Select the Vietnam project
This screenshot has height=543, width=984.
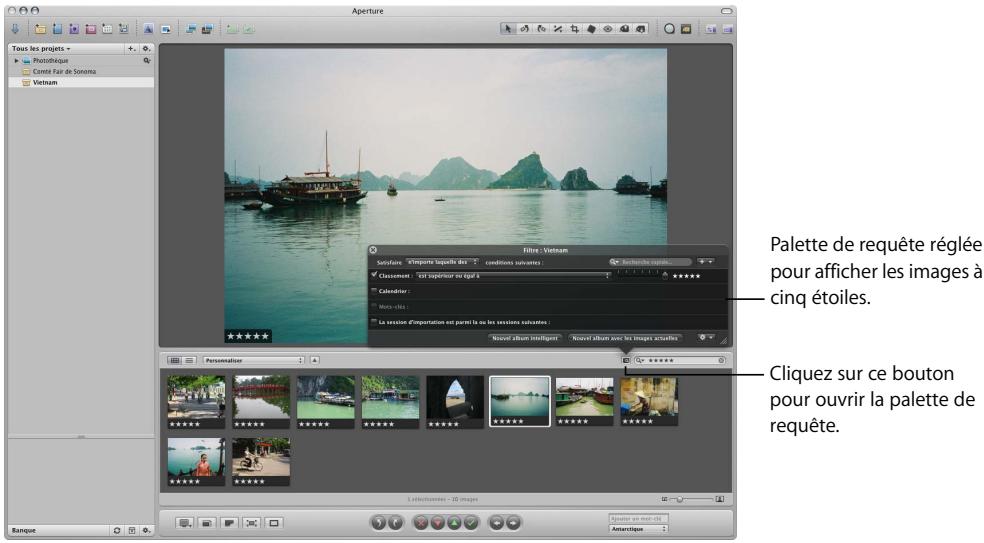[81, 82]
